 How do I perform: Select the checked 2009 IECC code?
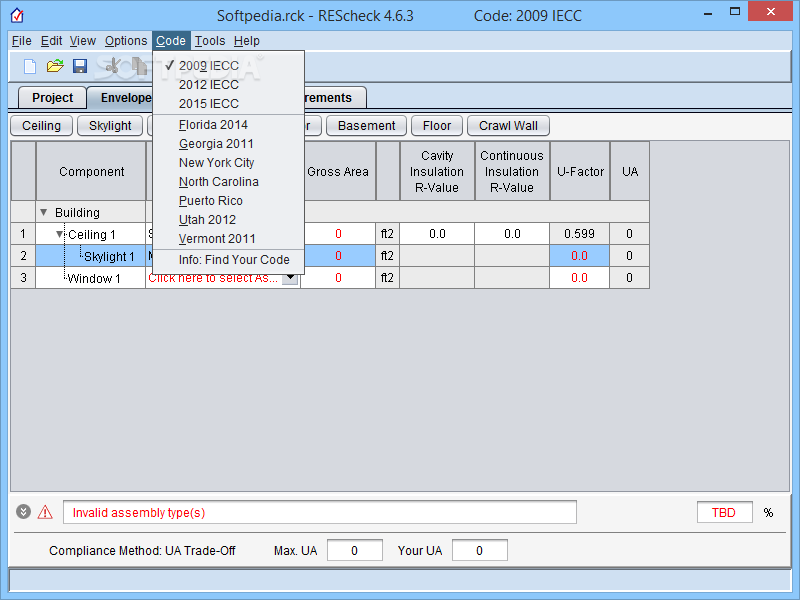point(228,66)
